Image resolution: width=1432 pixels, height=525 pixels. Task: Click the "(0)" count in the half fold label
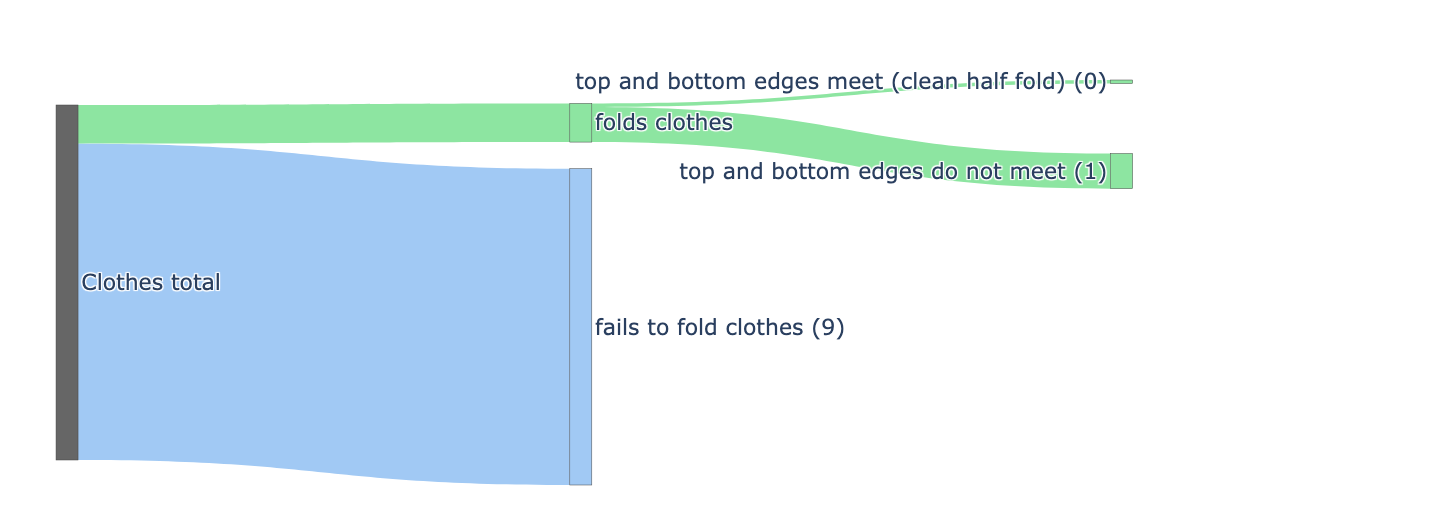click(x=1090, y=82)
